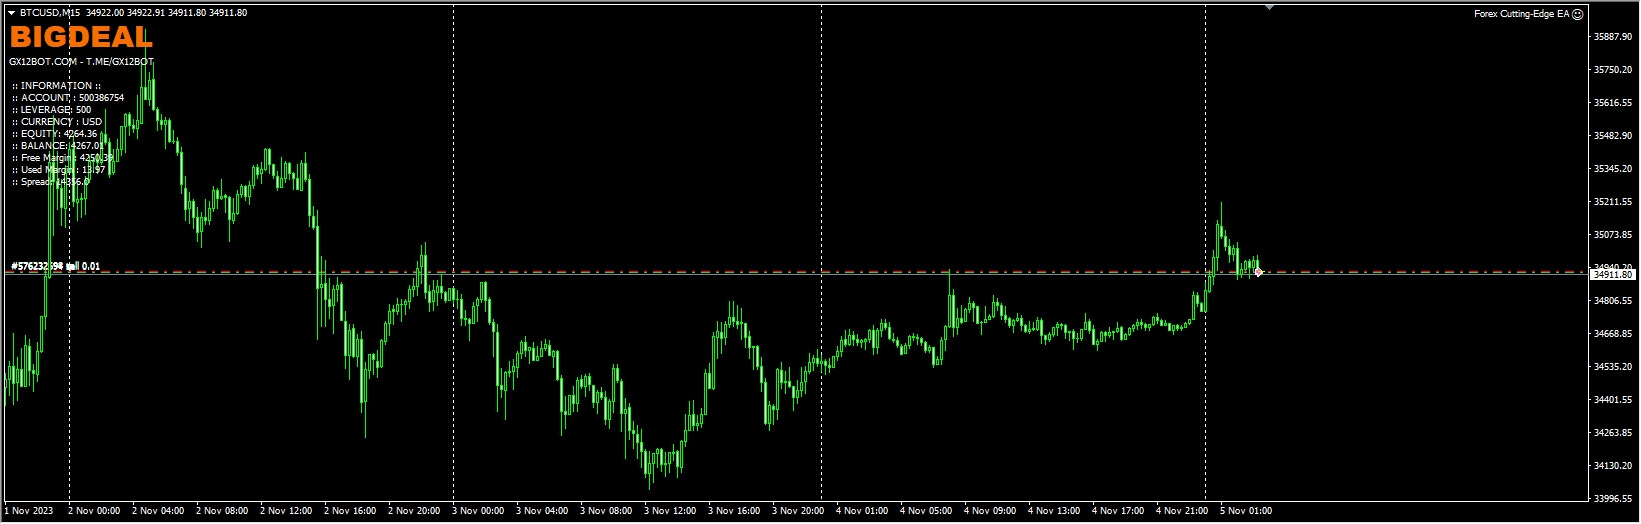Click the Forex Cutting-Edge EA label
This screenshot has width=1641, height=524.
coord(1521,14)
